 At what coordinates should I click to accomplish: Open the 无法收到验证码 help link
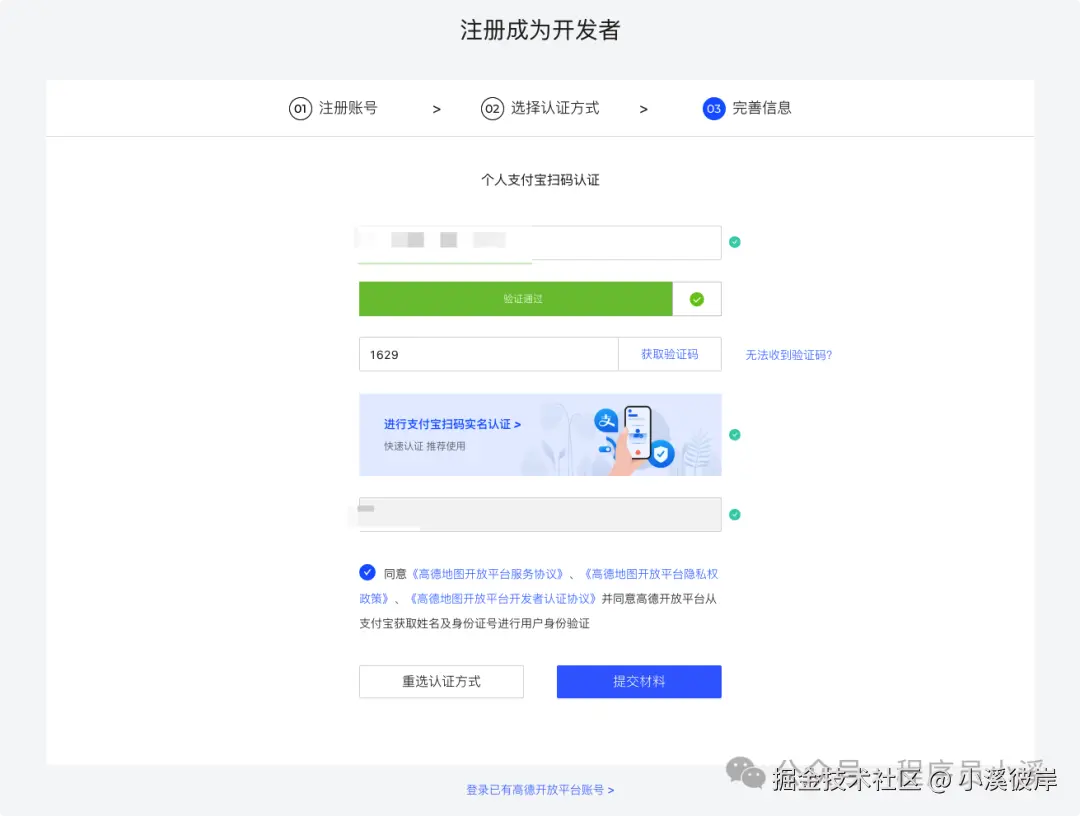pos(789,354)
